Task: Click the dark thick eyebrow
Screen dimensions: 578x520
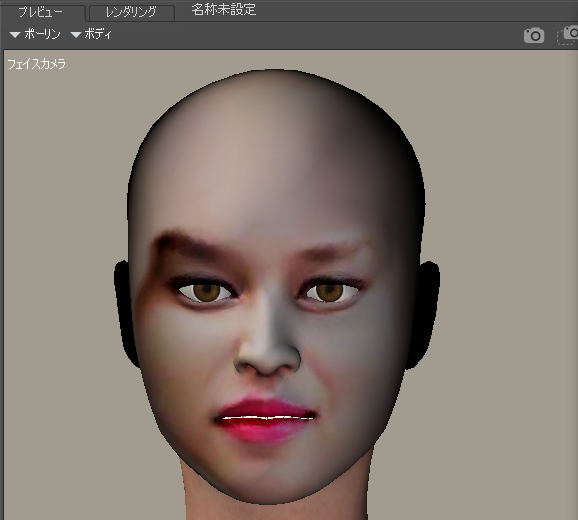Action: pyautogui.click(x=192, y=244)
